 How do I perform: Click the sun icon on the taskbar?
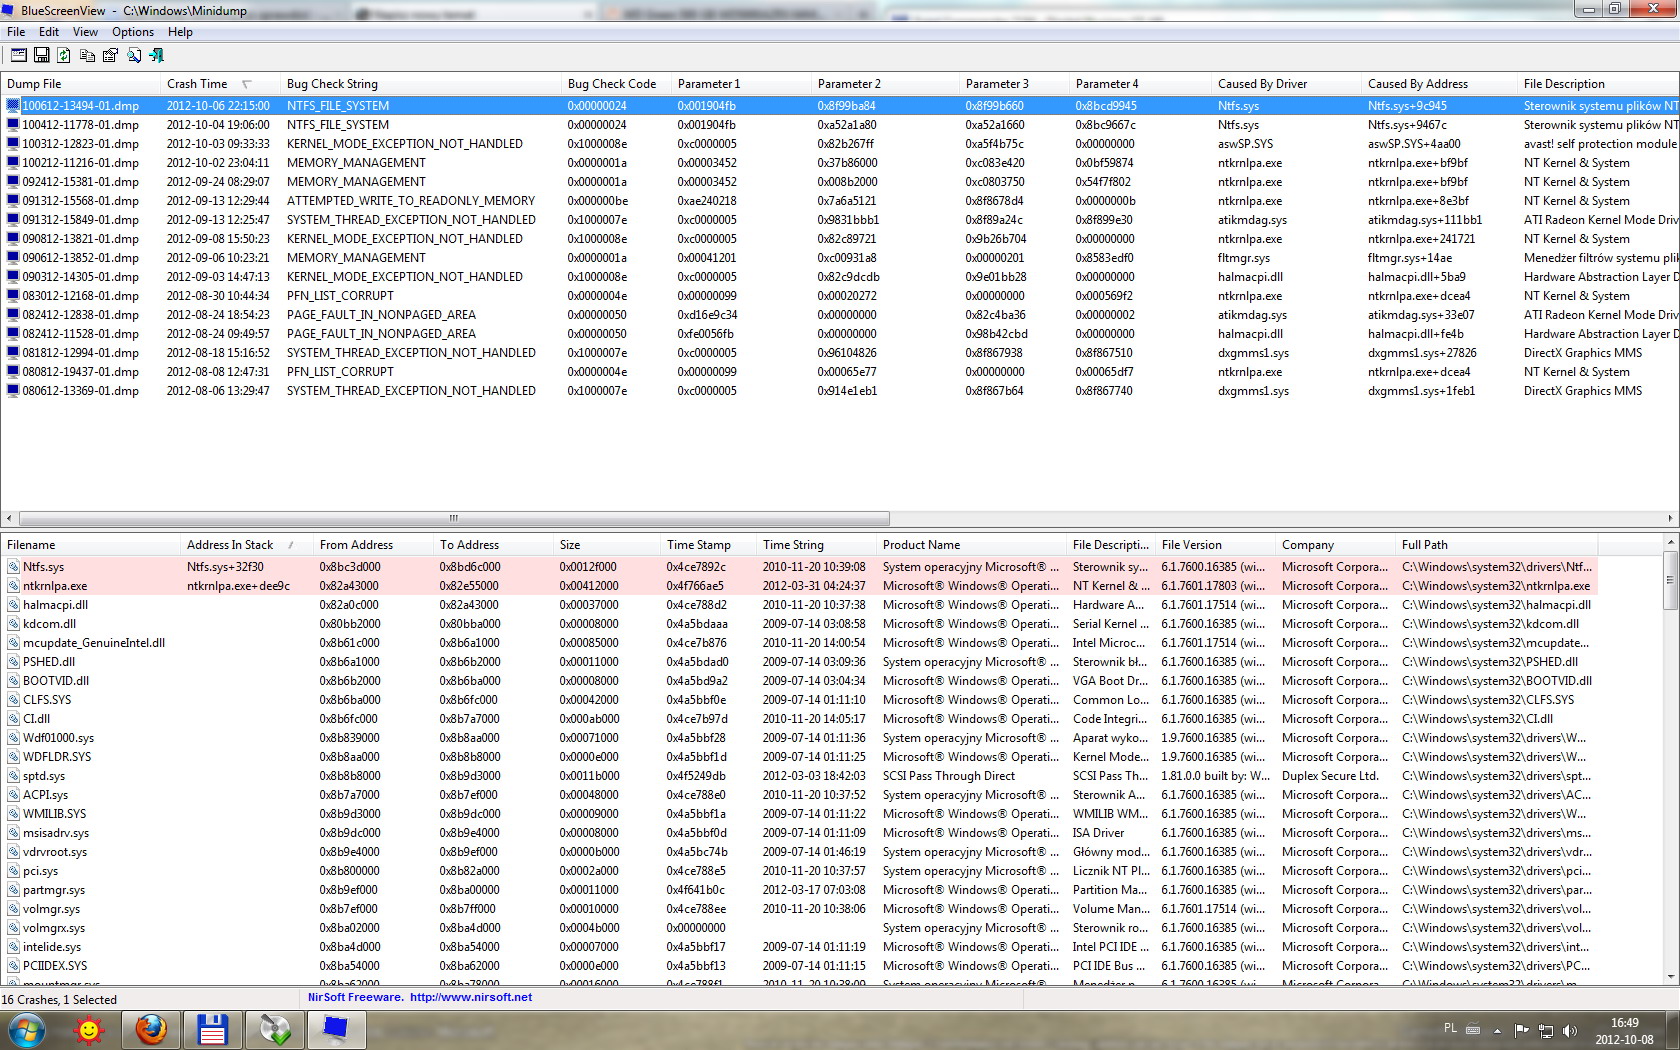point(89,1029)
